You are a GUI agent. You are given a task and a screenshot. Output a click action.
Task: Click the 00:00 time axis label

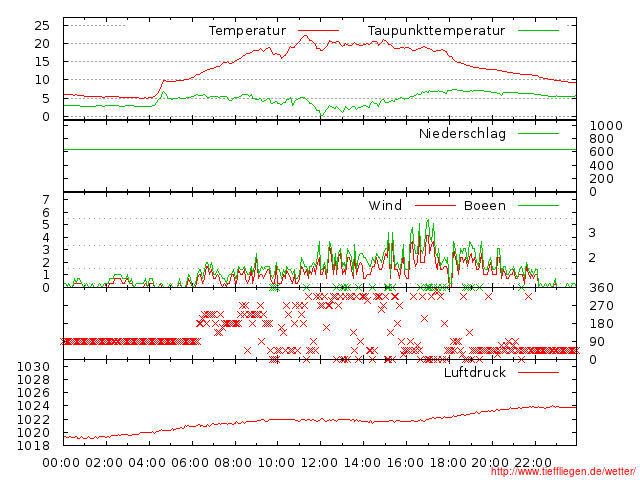(61, 463)
